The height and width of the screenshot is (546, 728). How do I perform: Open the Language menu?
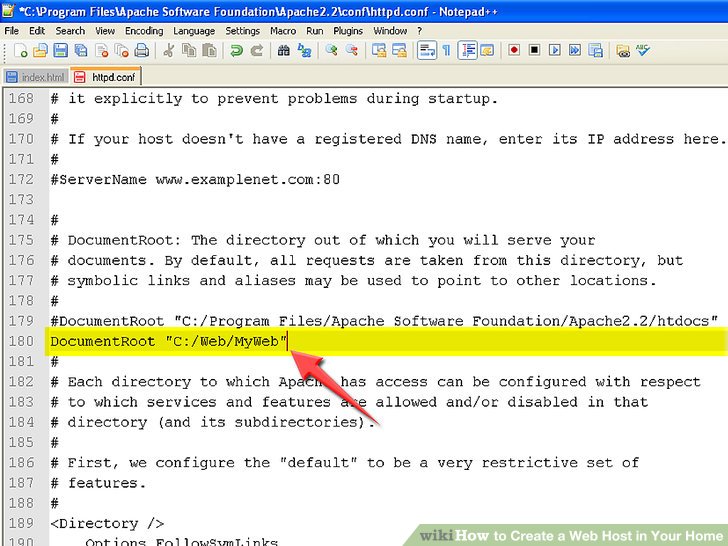[194, 31]
